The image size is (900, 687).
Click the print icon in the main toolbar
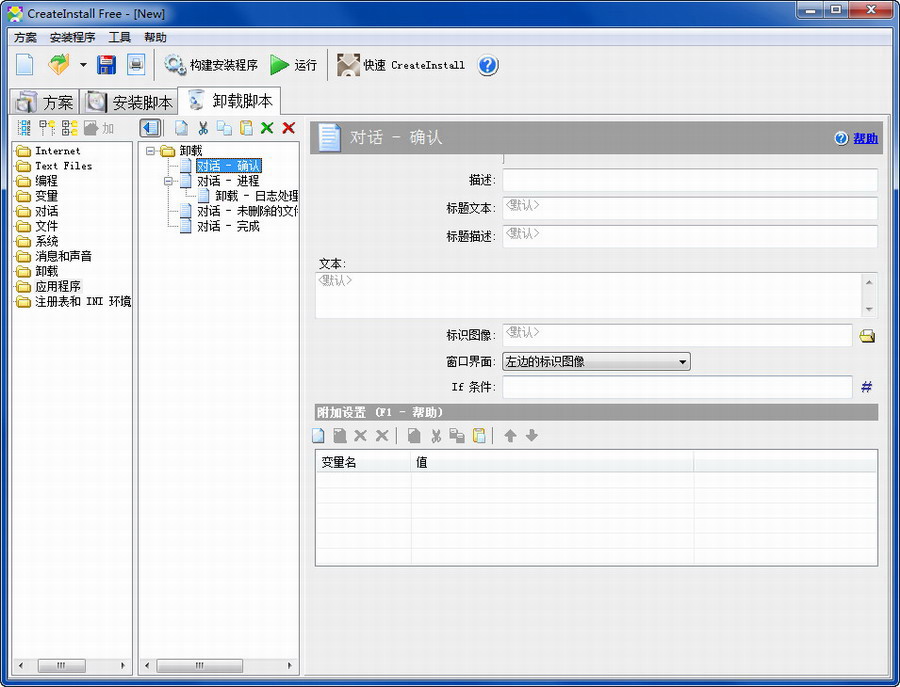pyautogui.click(x=136, y=64)
